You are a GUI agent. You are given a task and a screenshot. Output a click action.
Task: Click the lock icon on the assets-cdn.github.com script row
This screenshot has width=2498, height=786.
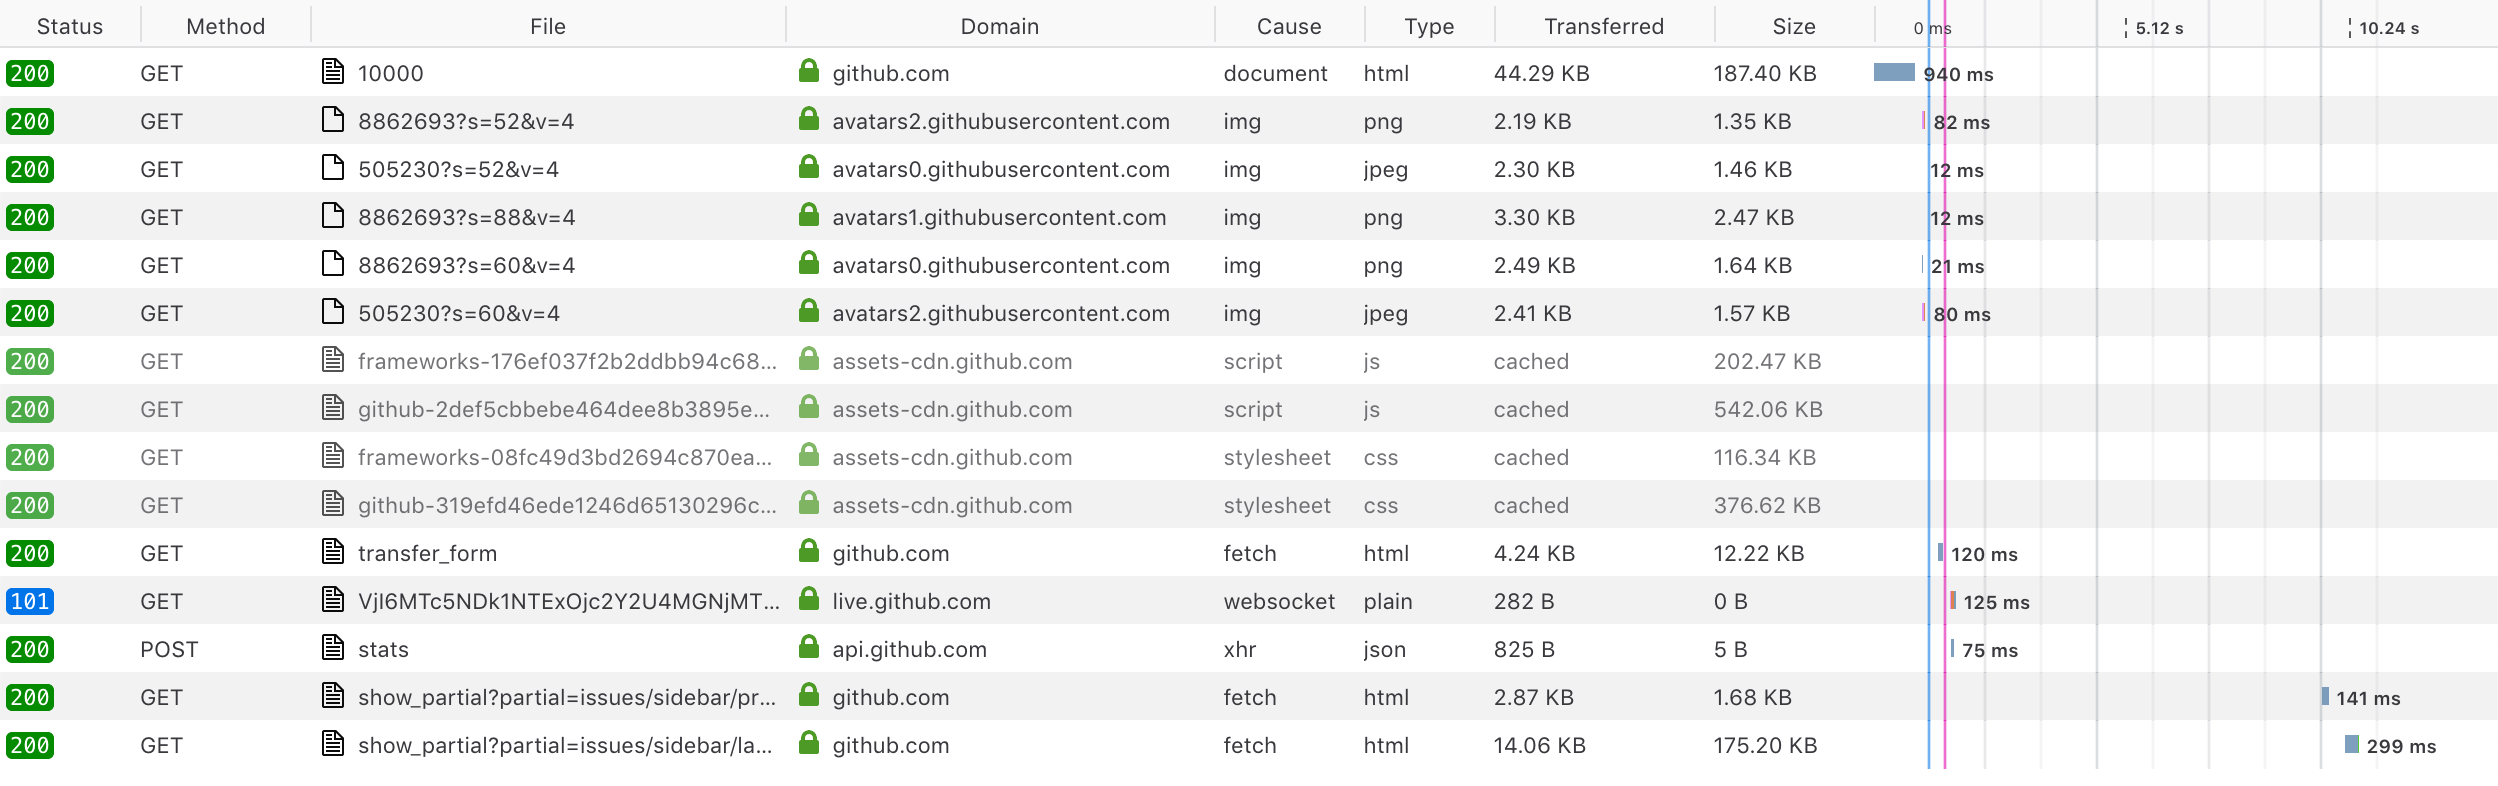(x=808, y=361)
